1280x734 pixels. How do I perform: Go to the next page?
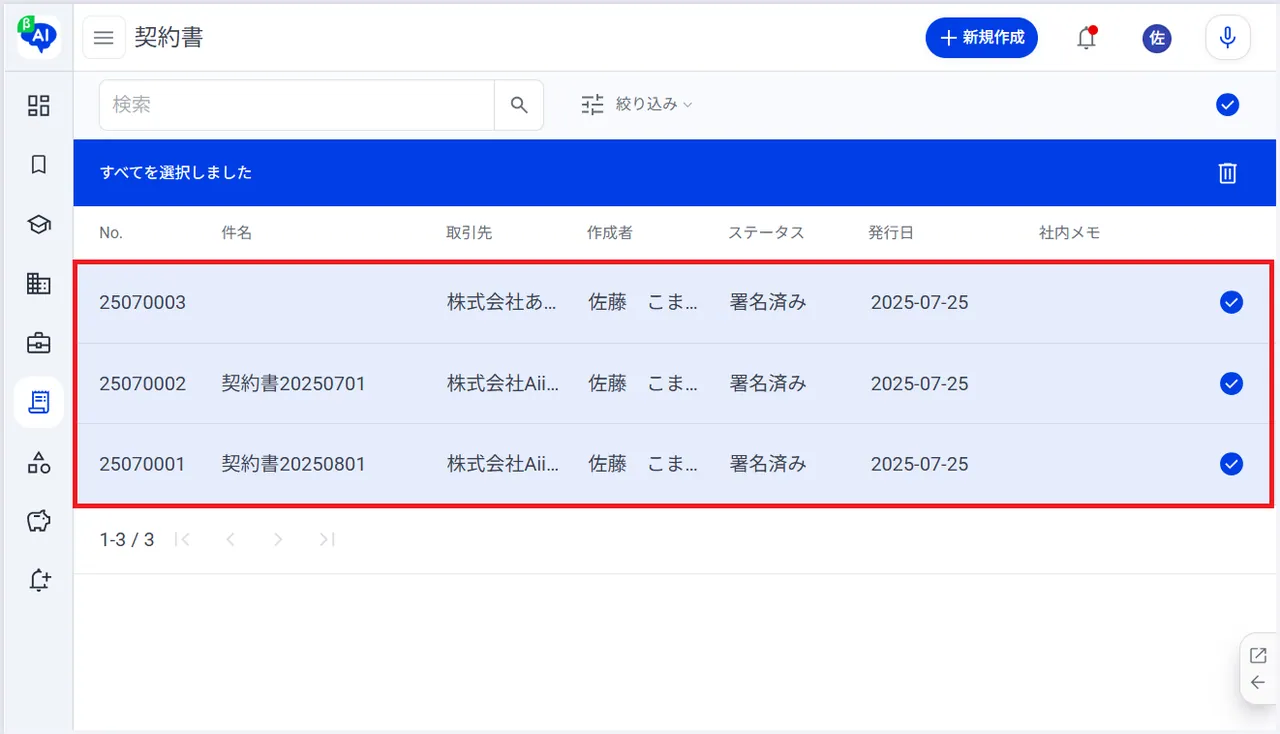(x=278, y=540)
